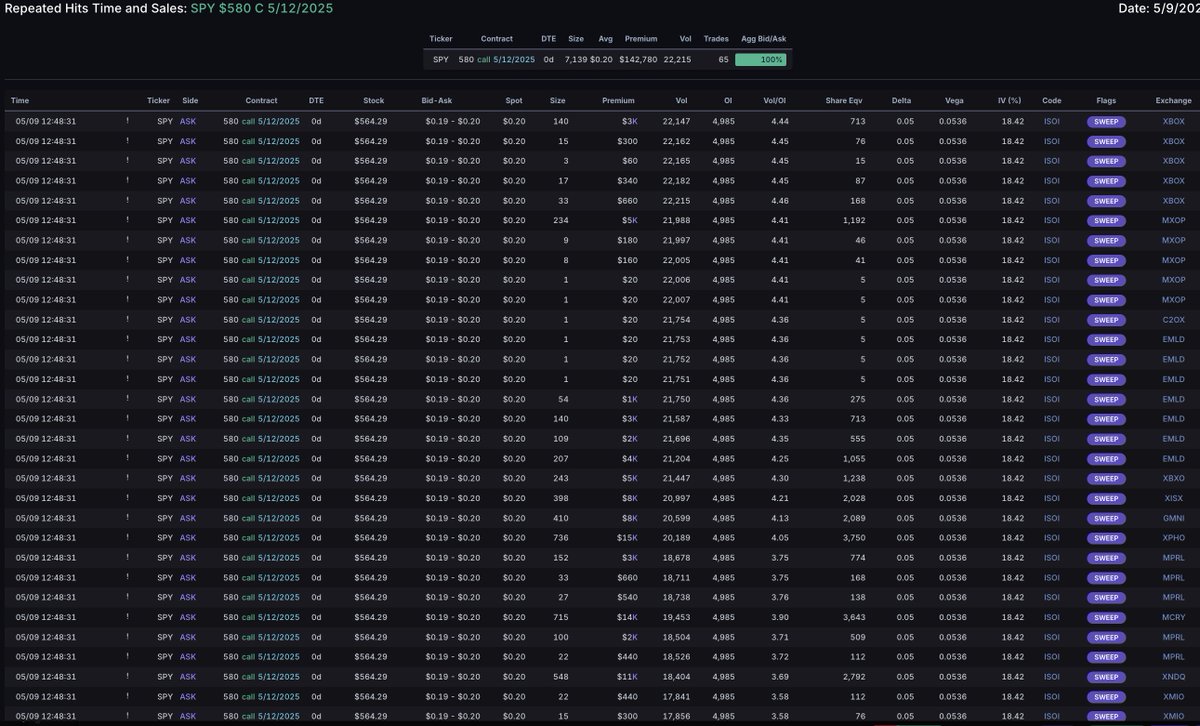Screen dimensions: 1200x726
Task: Click the ISOI code in the 21,447 volume row
Action: click(1051, 478)
